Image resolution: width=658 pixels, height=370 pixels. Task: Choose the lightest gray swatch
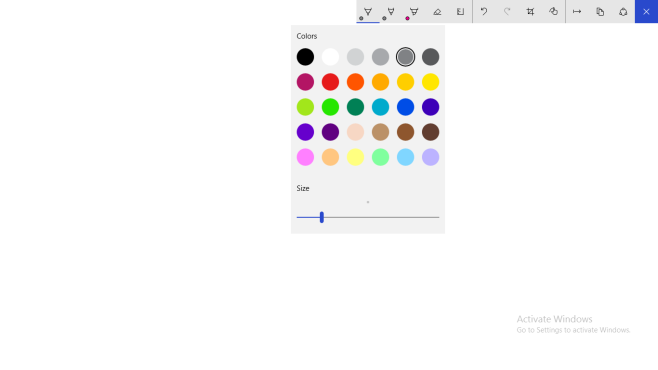355,57
